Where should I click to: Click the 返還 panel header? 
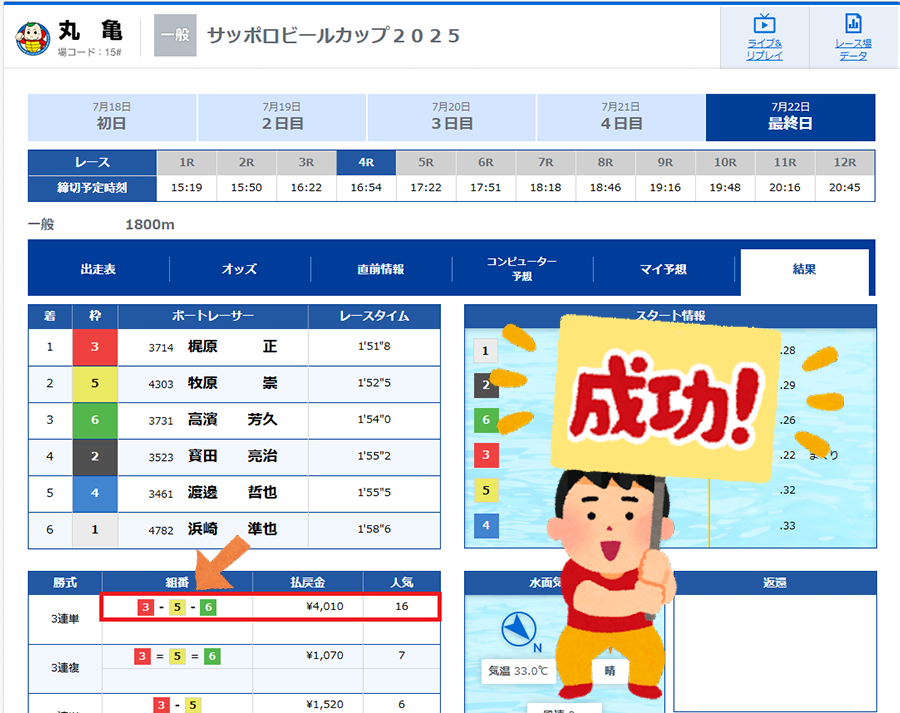(x=775, y=583)
